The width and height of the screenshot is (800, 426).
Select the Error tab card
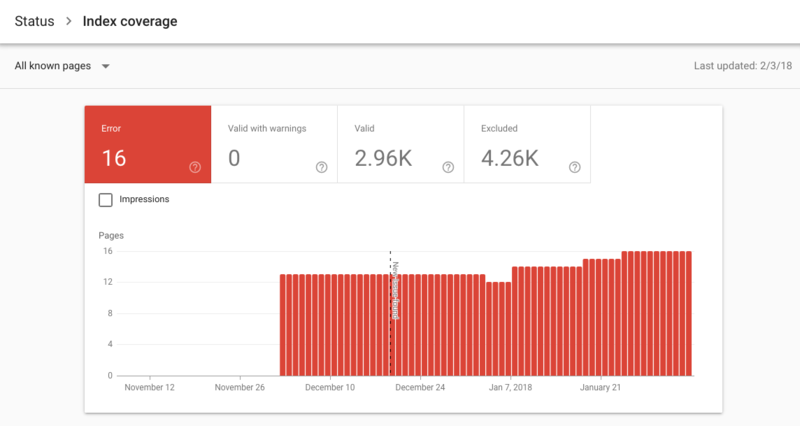tap(148, 144)
